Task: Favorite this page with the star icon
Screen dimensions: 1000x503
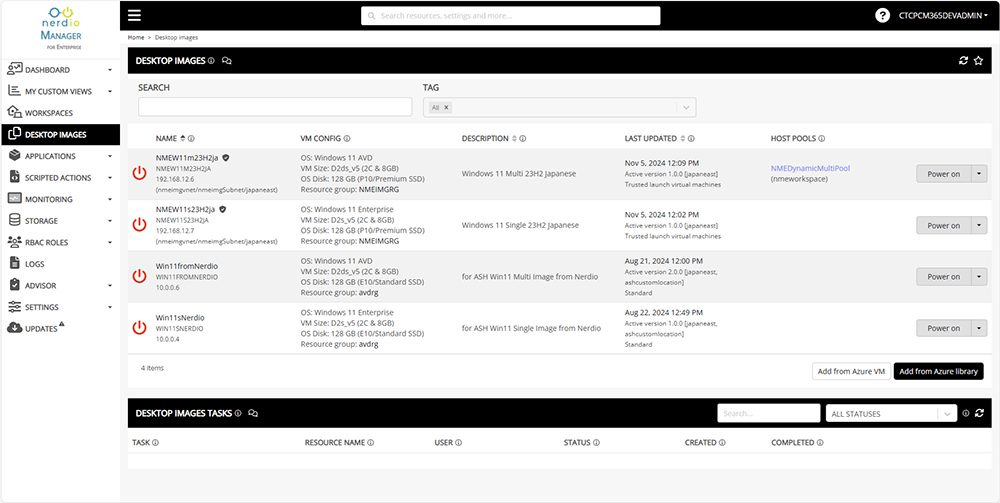Action: click(x=978, y=61)
